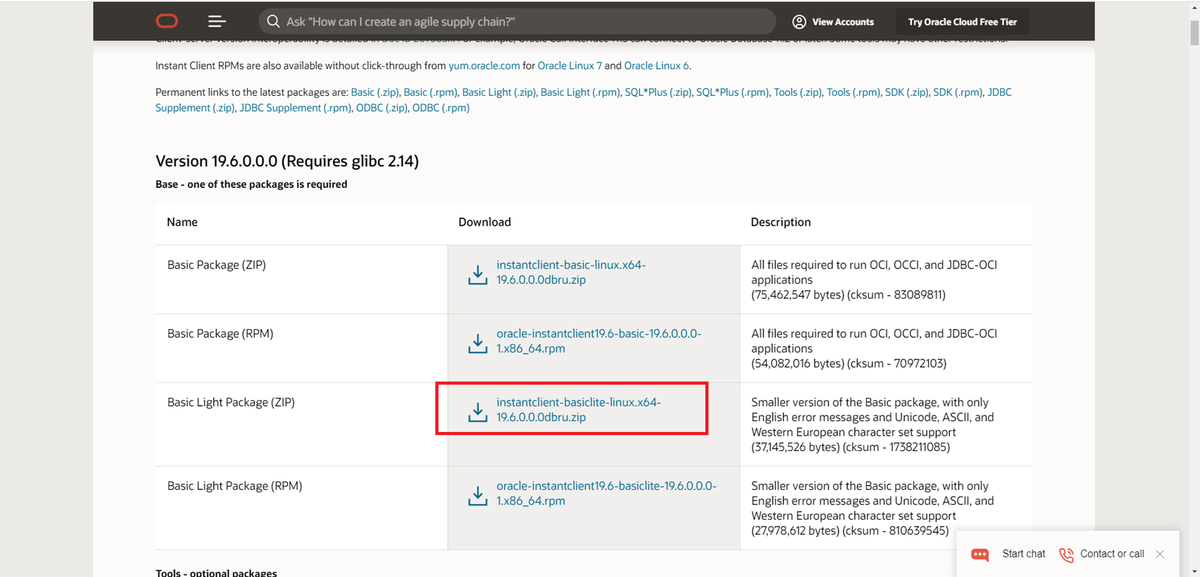The width and height of the screenshot is (1200, 577).
Task: Click description with cksum 810639545
Action: click(873, 508)
